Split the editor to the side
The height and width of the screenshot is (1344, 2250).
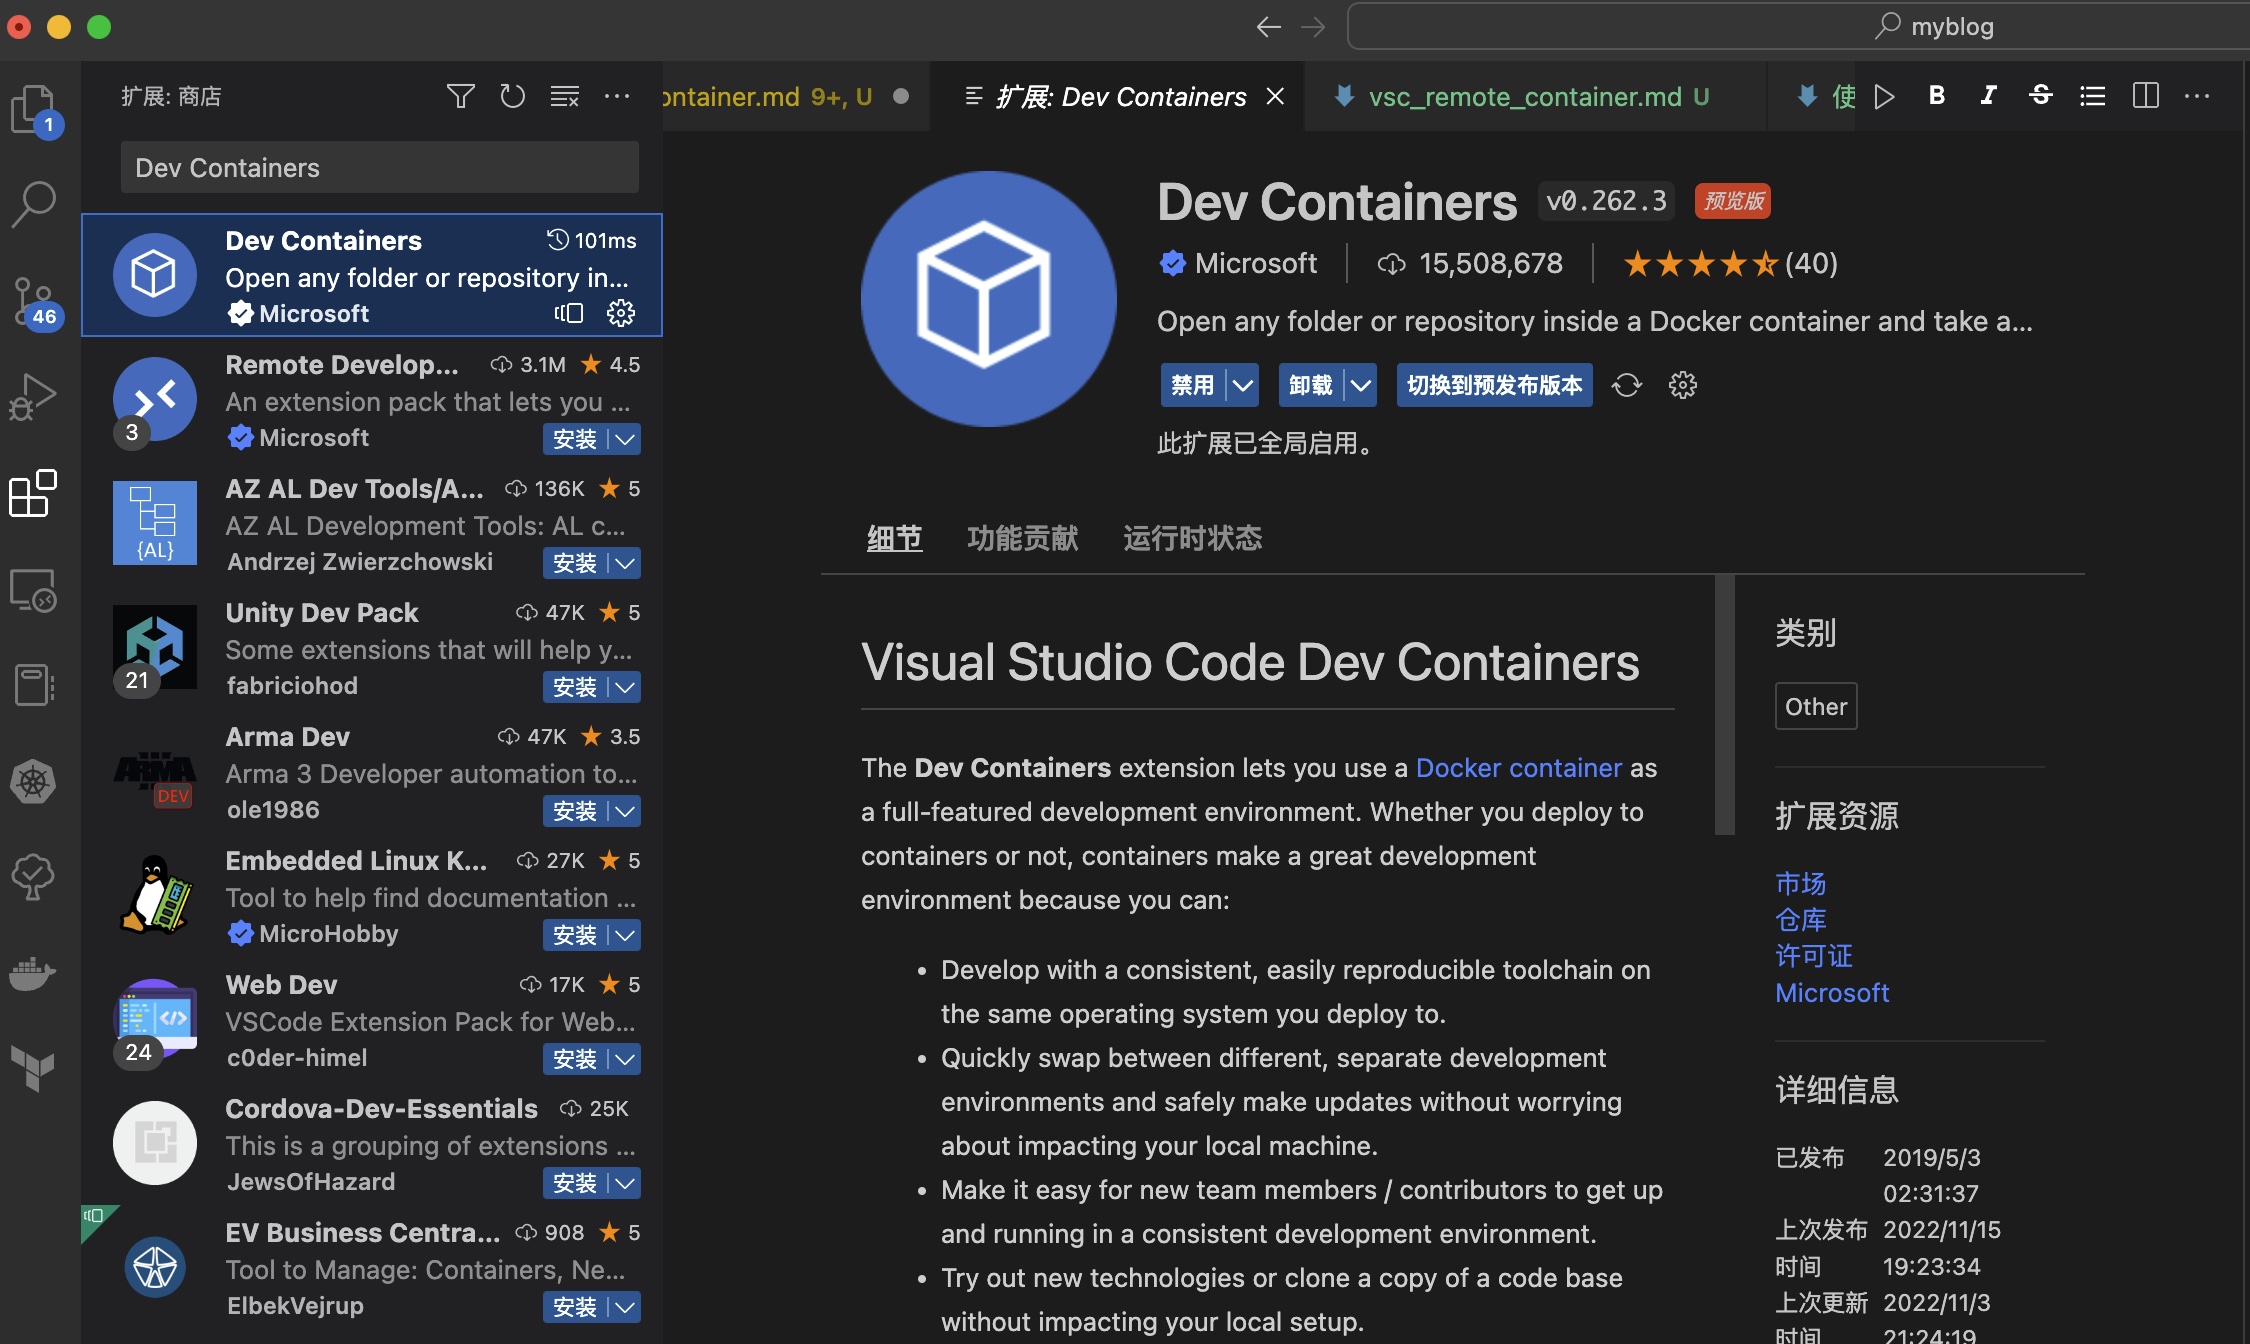point(2145,96)
